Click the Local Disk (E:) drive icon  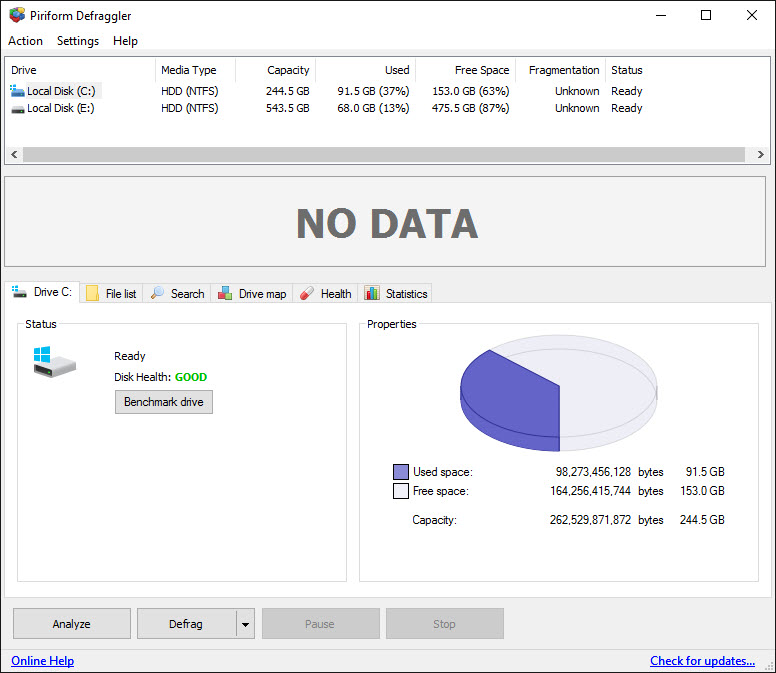pos(18,109)
